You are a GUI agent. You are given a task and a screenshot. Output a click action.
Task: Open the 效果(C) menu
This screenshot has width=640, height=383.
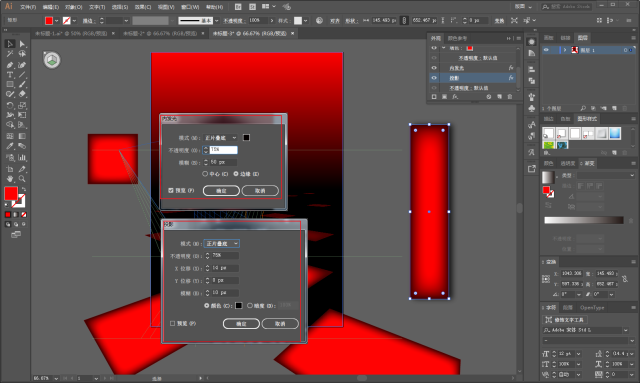(x=143, y=7)
